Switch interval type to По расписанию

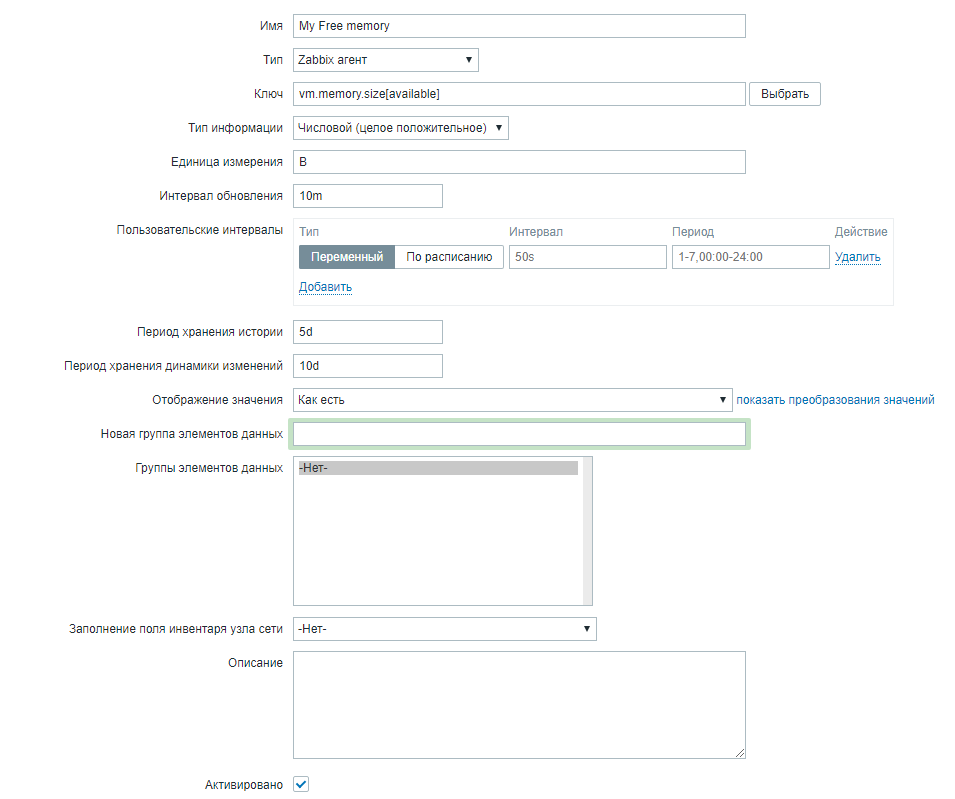tap(449, 257)
